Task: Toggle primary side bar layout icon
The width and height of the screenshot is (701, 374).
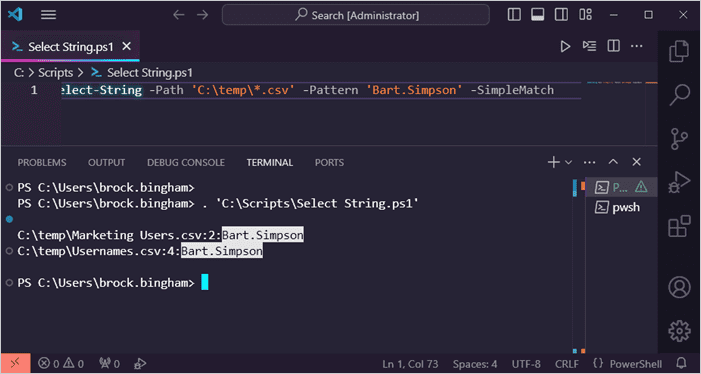Action: (x=514, y=15)
